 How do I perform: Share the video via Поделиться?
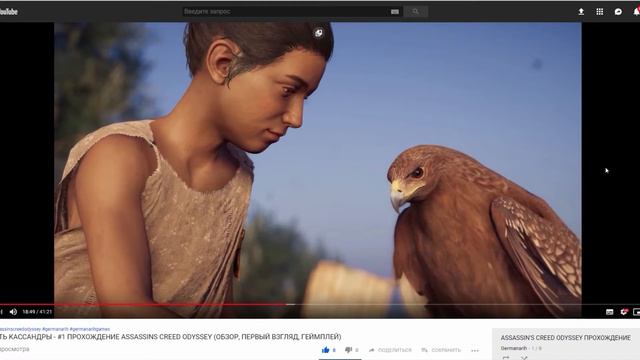coord(390,350)
